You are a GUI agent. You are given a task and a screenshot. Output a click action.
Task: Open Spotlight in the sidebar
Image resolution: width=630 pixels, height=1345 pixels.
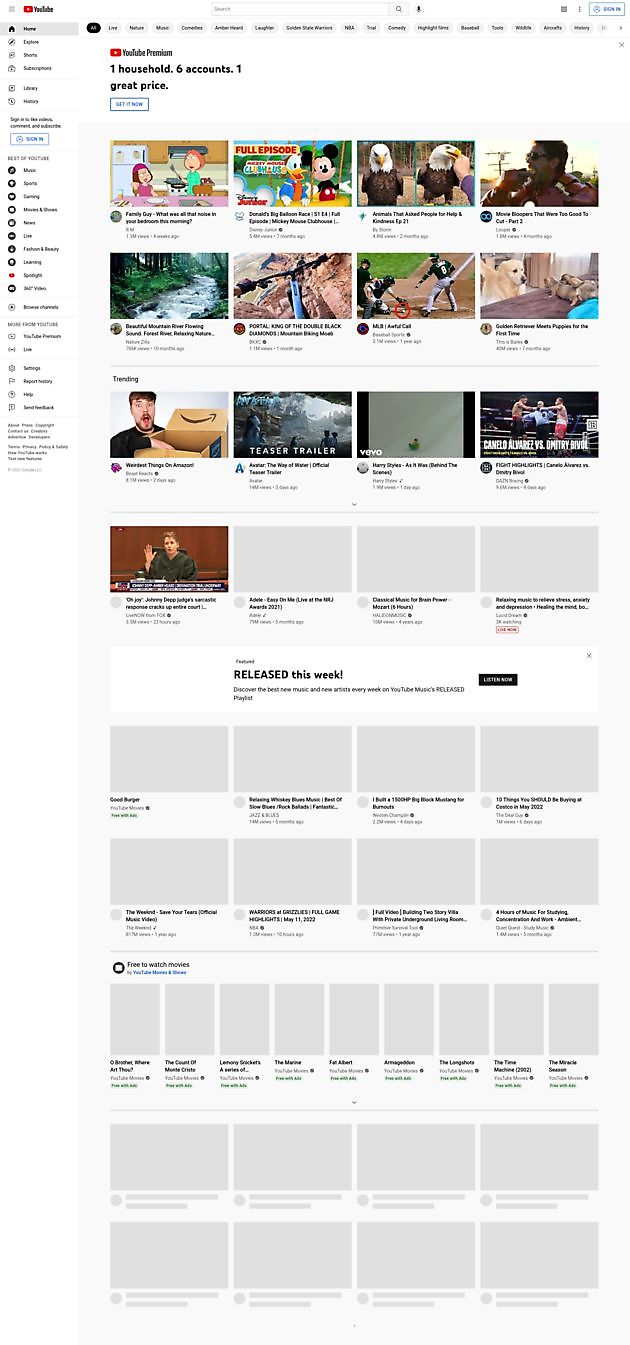click(39, 275)
